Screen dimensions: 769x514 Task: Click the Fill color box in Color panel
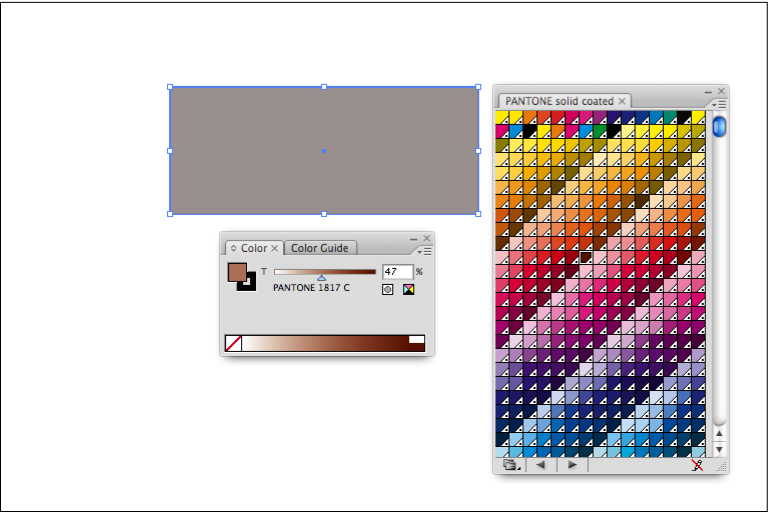(x=237, y=273)
